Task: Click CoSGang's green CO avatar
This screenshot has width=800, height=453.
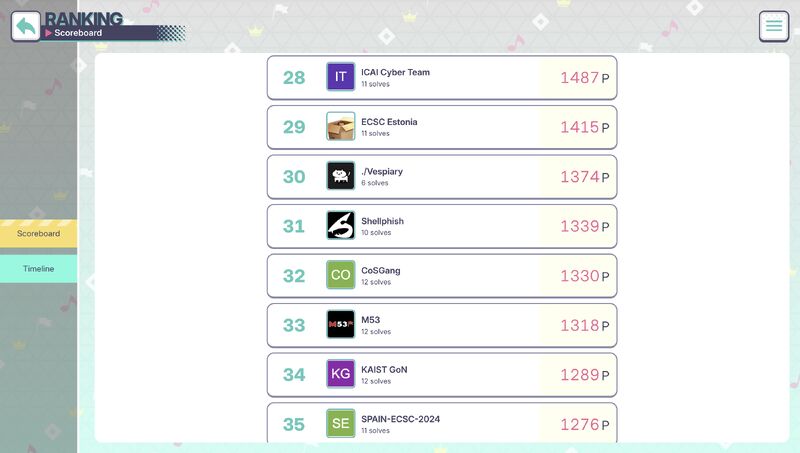Action: (340, 275)
